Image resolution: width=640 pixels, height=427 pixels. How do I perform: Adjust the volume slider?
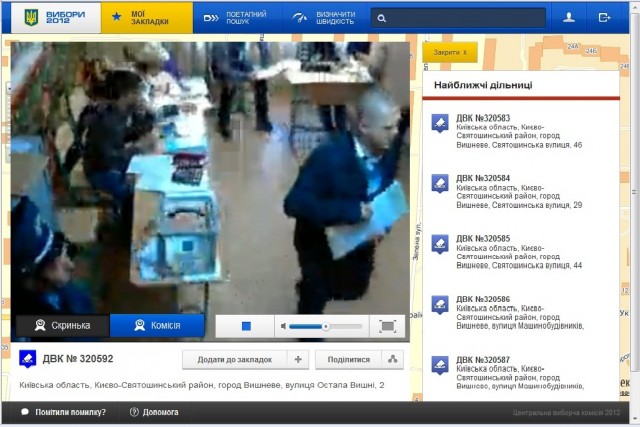coord(325,326)
